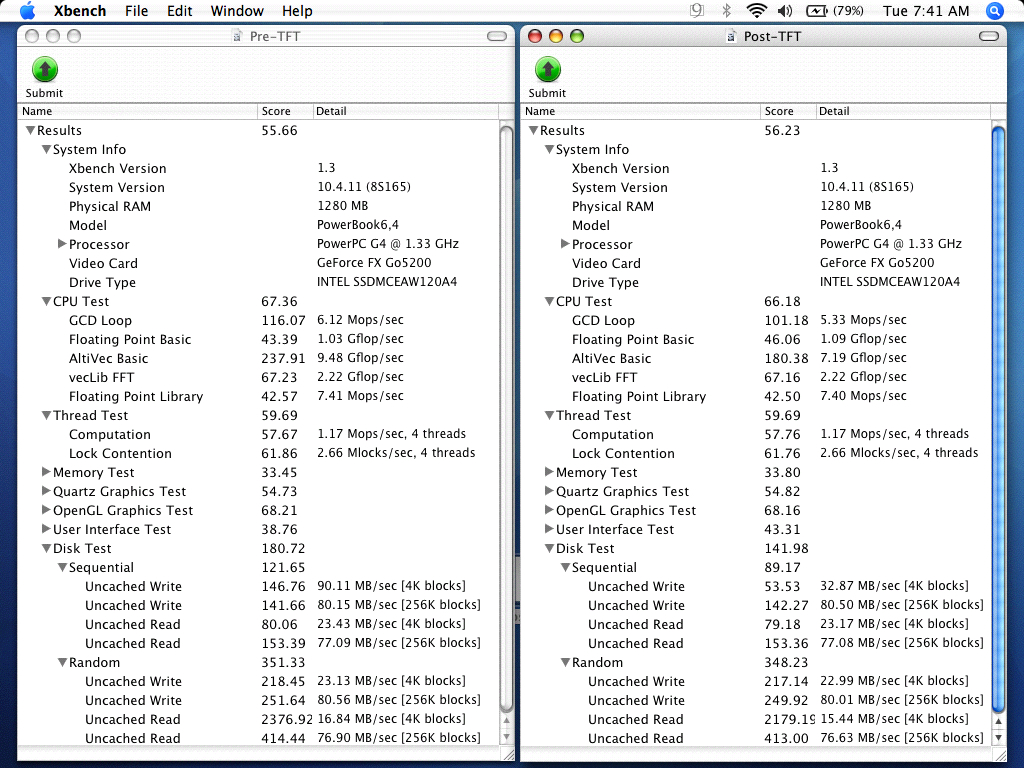
Task: Select Physical RAM row in Pre-TFT window
Action: pos(258,206)
